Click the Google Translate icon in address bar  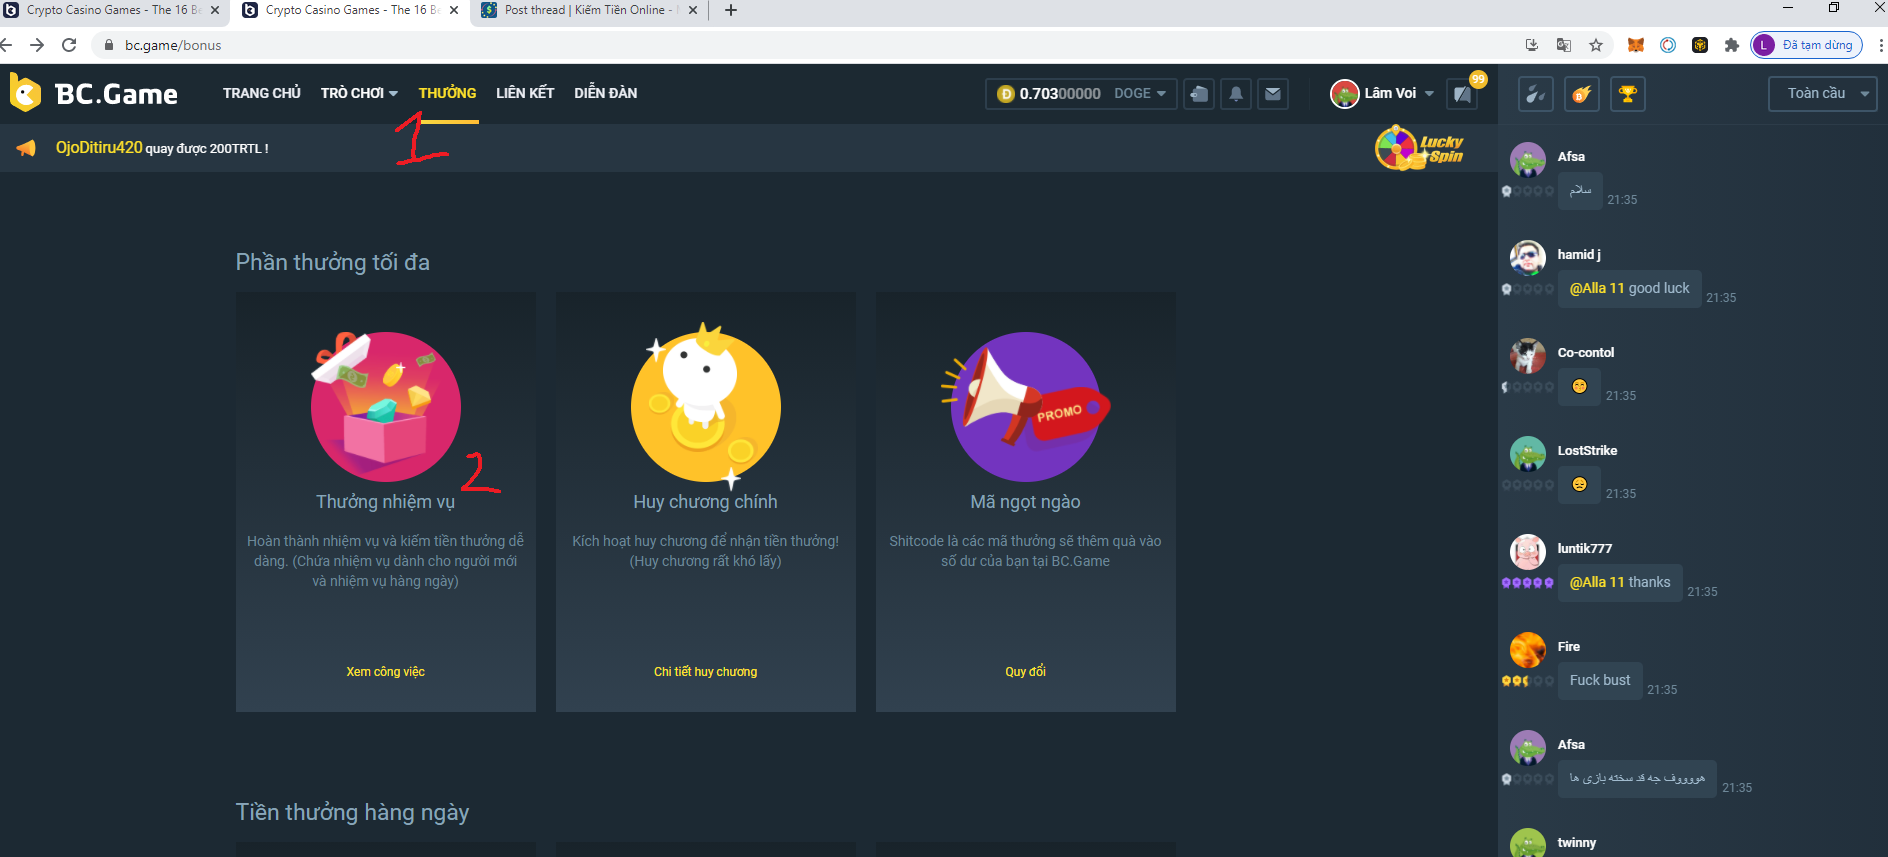(x=1564, y=45)
